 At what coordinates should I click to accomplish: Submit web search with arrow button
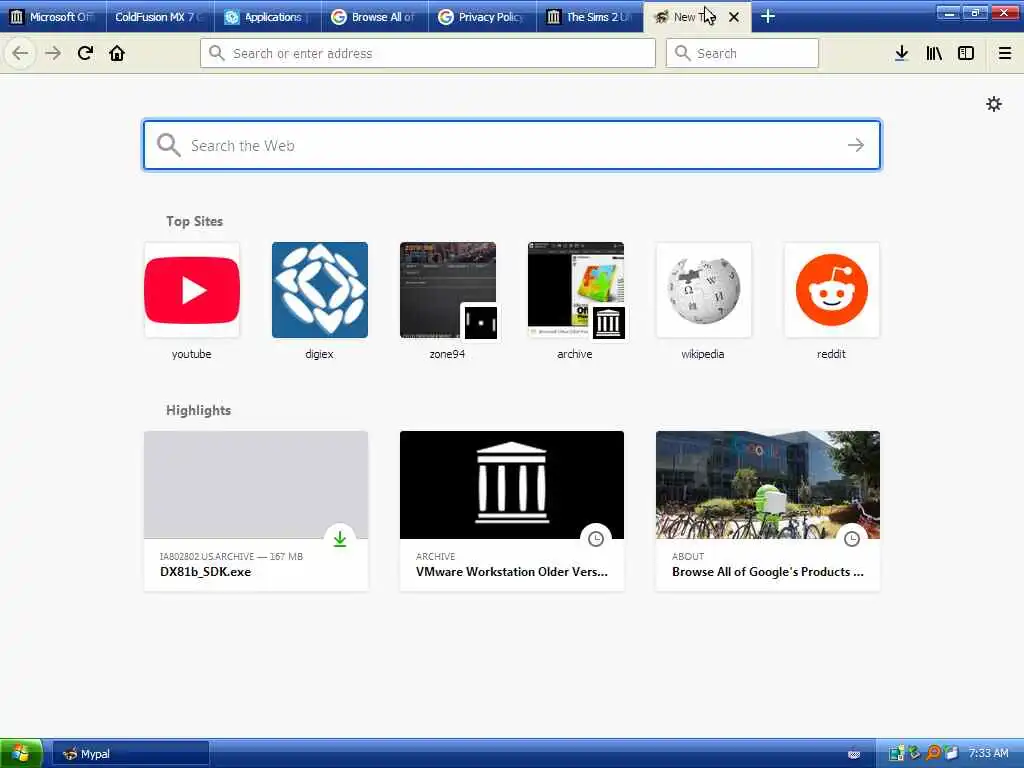pyautogui.click(x=856, y=145)
